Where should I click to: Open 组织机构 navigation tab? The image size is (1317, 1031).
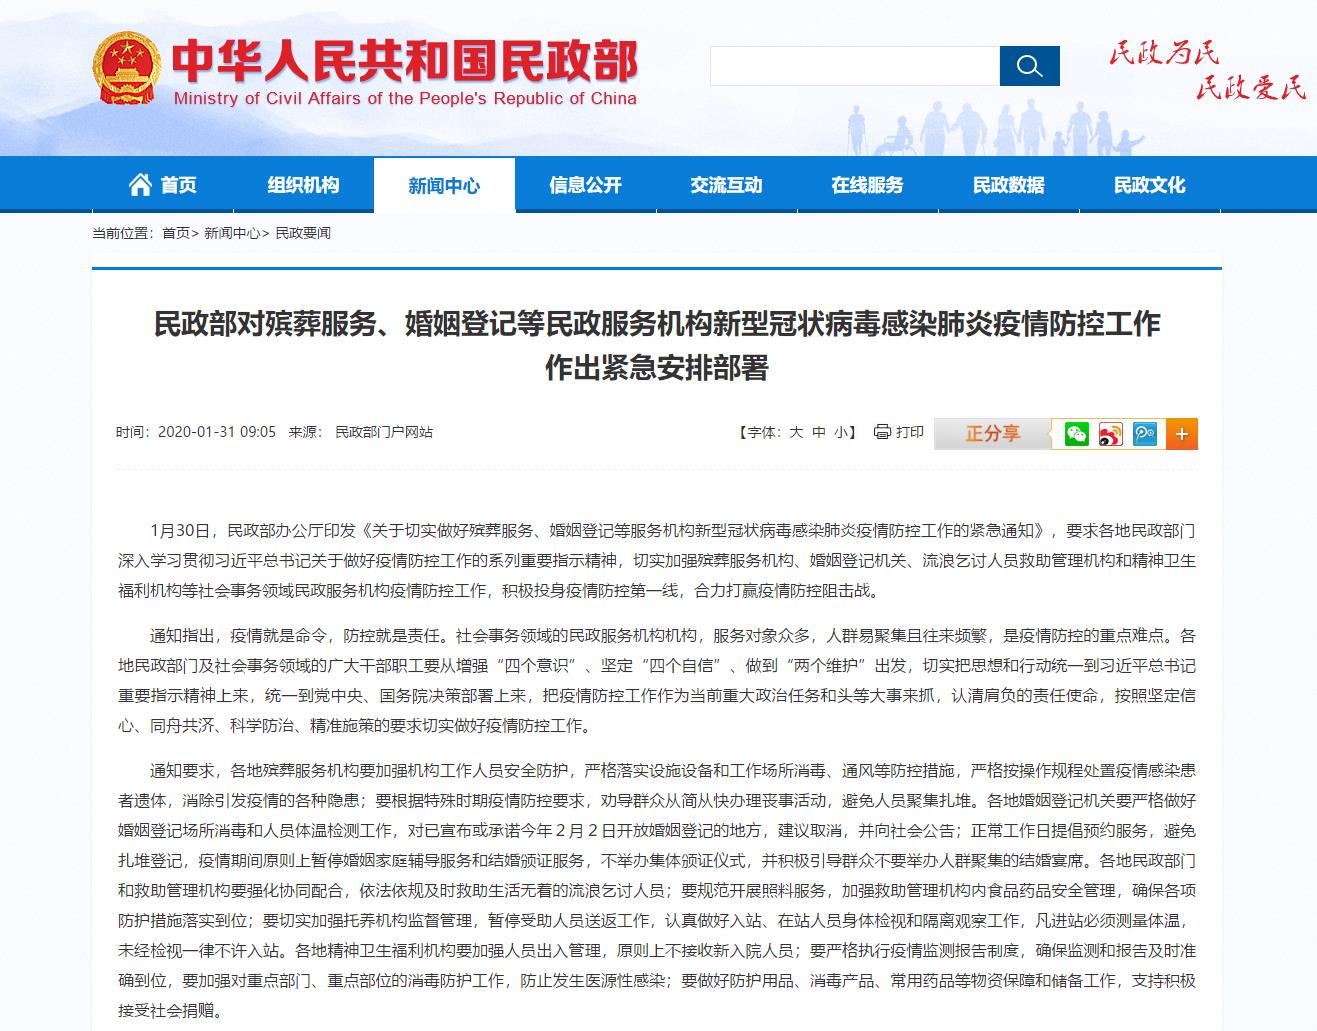click(303, 185)
